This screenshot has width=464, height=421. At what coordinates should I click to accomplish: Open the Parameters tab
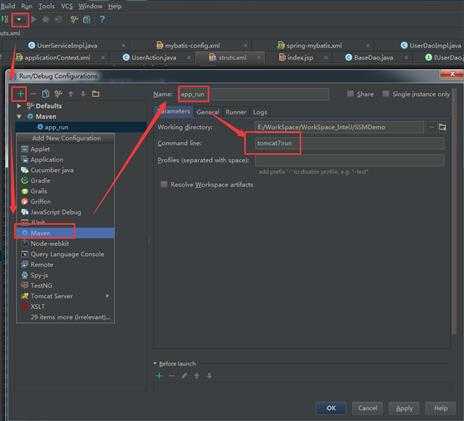[x=174, y=112]
